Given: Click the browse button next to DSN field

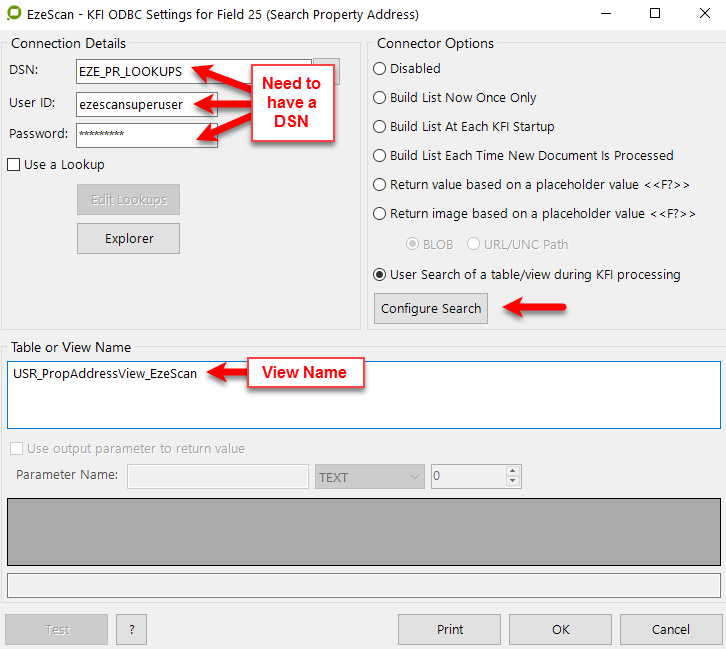Looking at the screenshot, I should tap(327, 71).
